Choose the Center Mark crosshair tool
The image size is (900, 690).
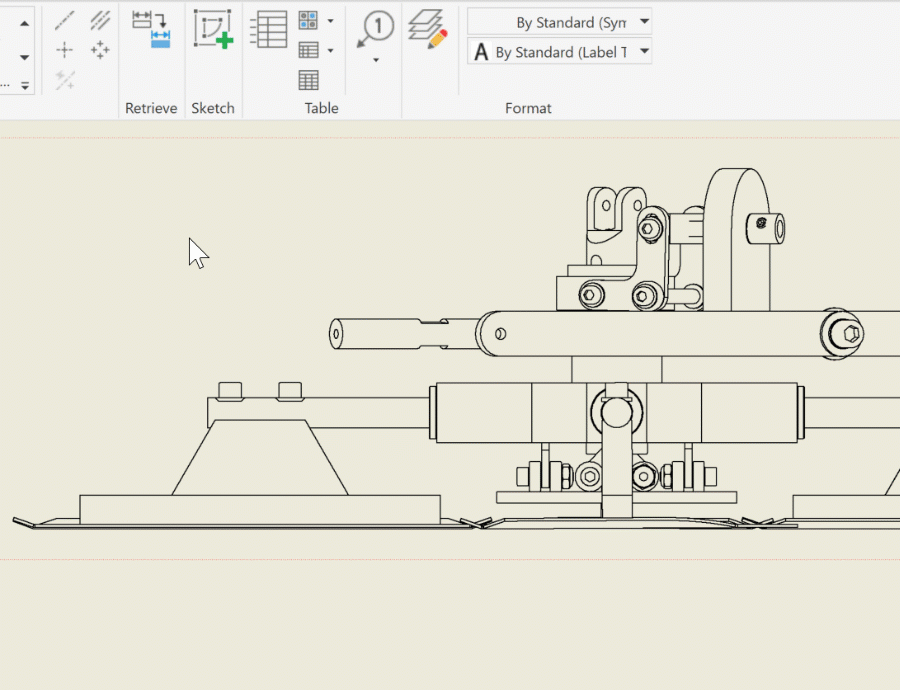tap(65, 50)
